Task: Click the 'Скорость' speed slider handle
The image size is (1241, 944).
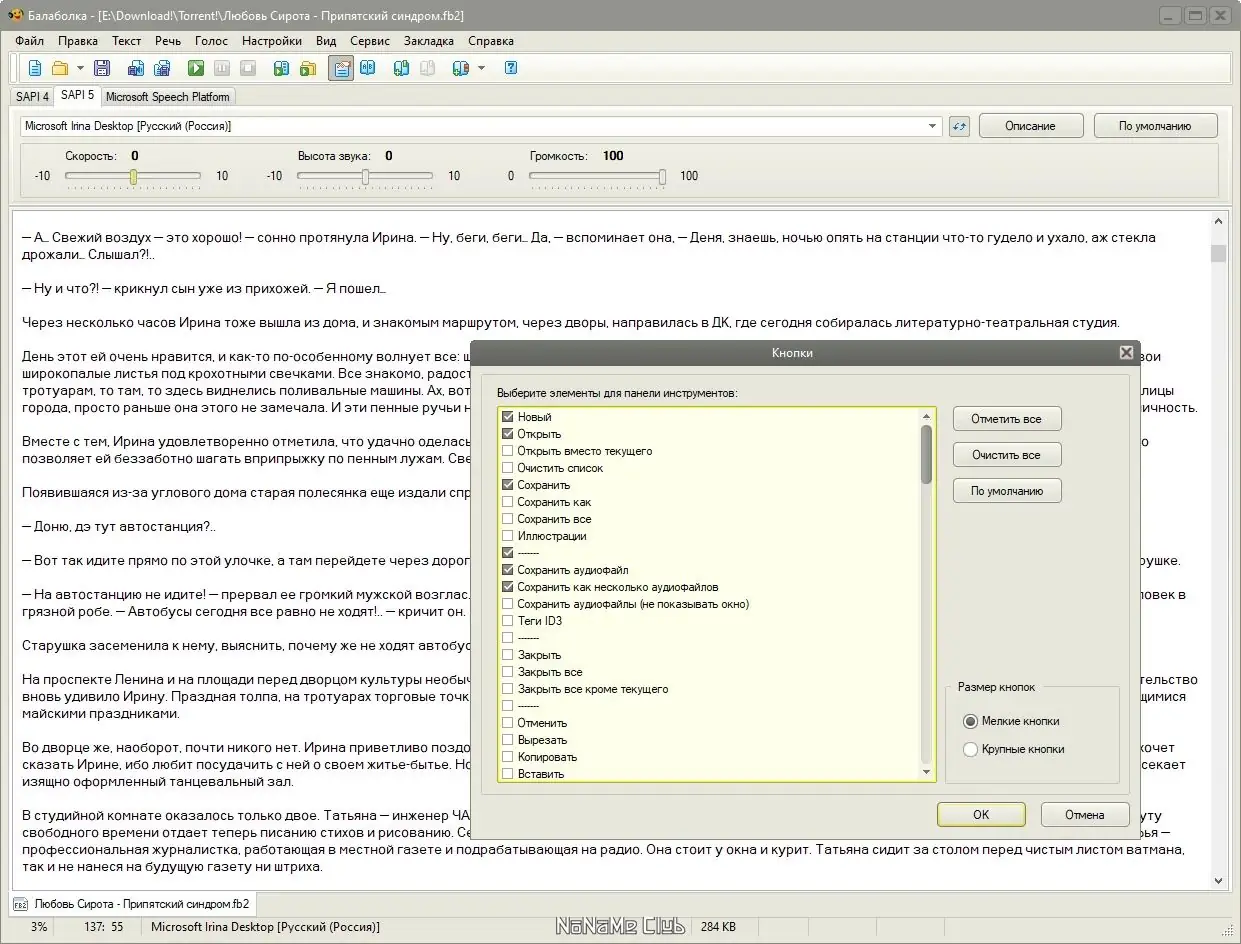Action: [133, 177]
